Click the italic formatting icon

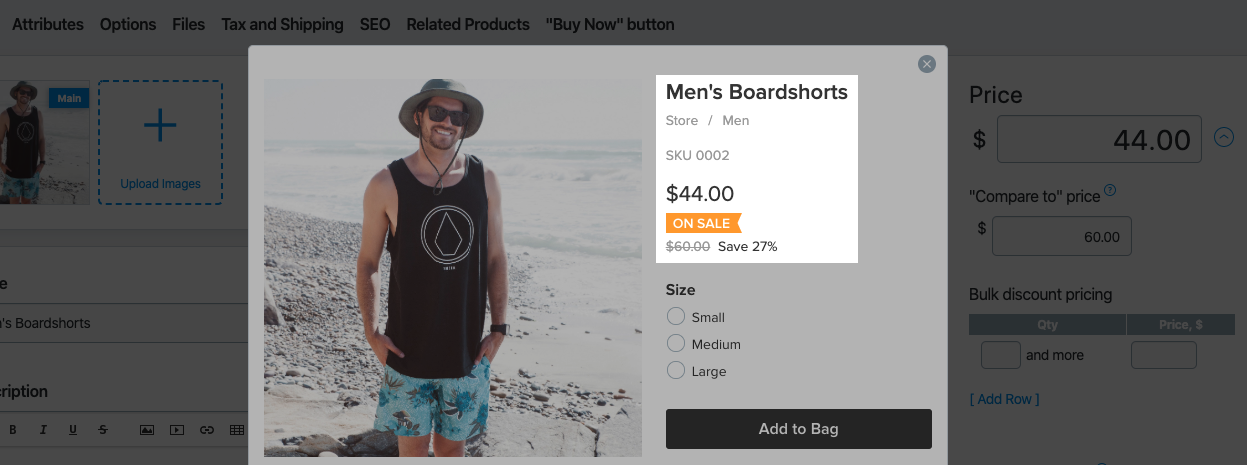[x=43, y=430]
